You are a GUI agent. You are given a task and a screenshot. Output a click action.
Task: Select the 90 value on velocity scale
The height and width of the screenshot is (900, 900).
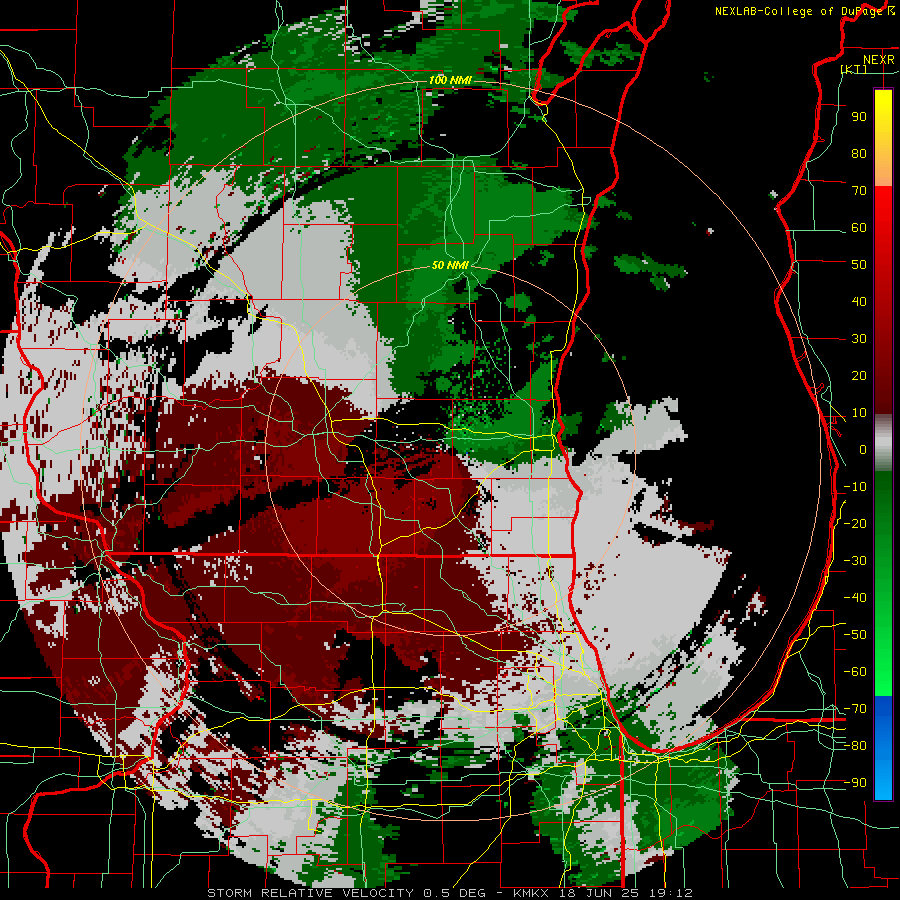click(859, 117)
